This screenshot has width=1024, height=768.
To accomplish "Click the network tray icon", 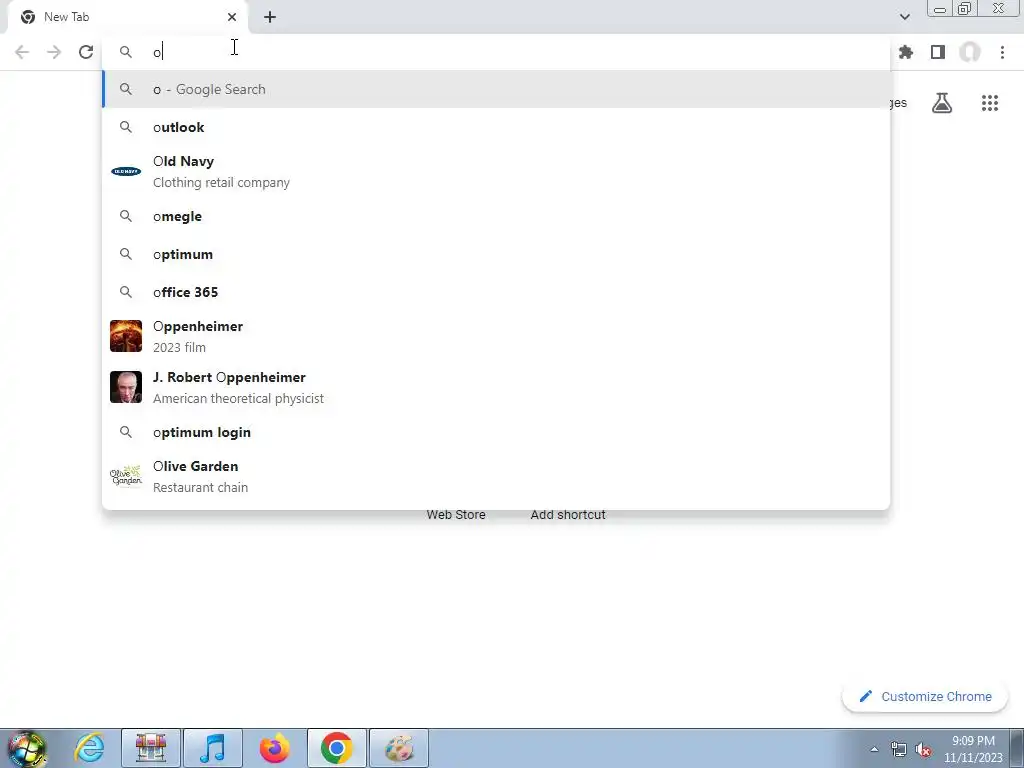I will [x=899, y=749].
